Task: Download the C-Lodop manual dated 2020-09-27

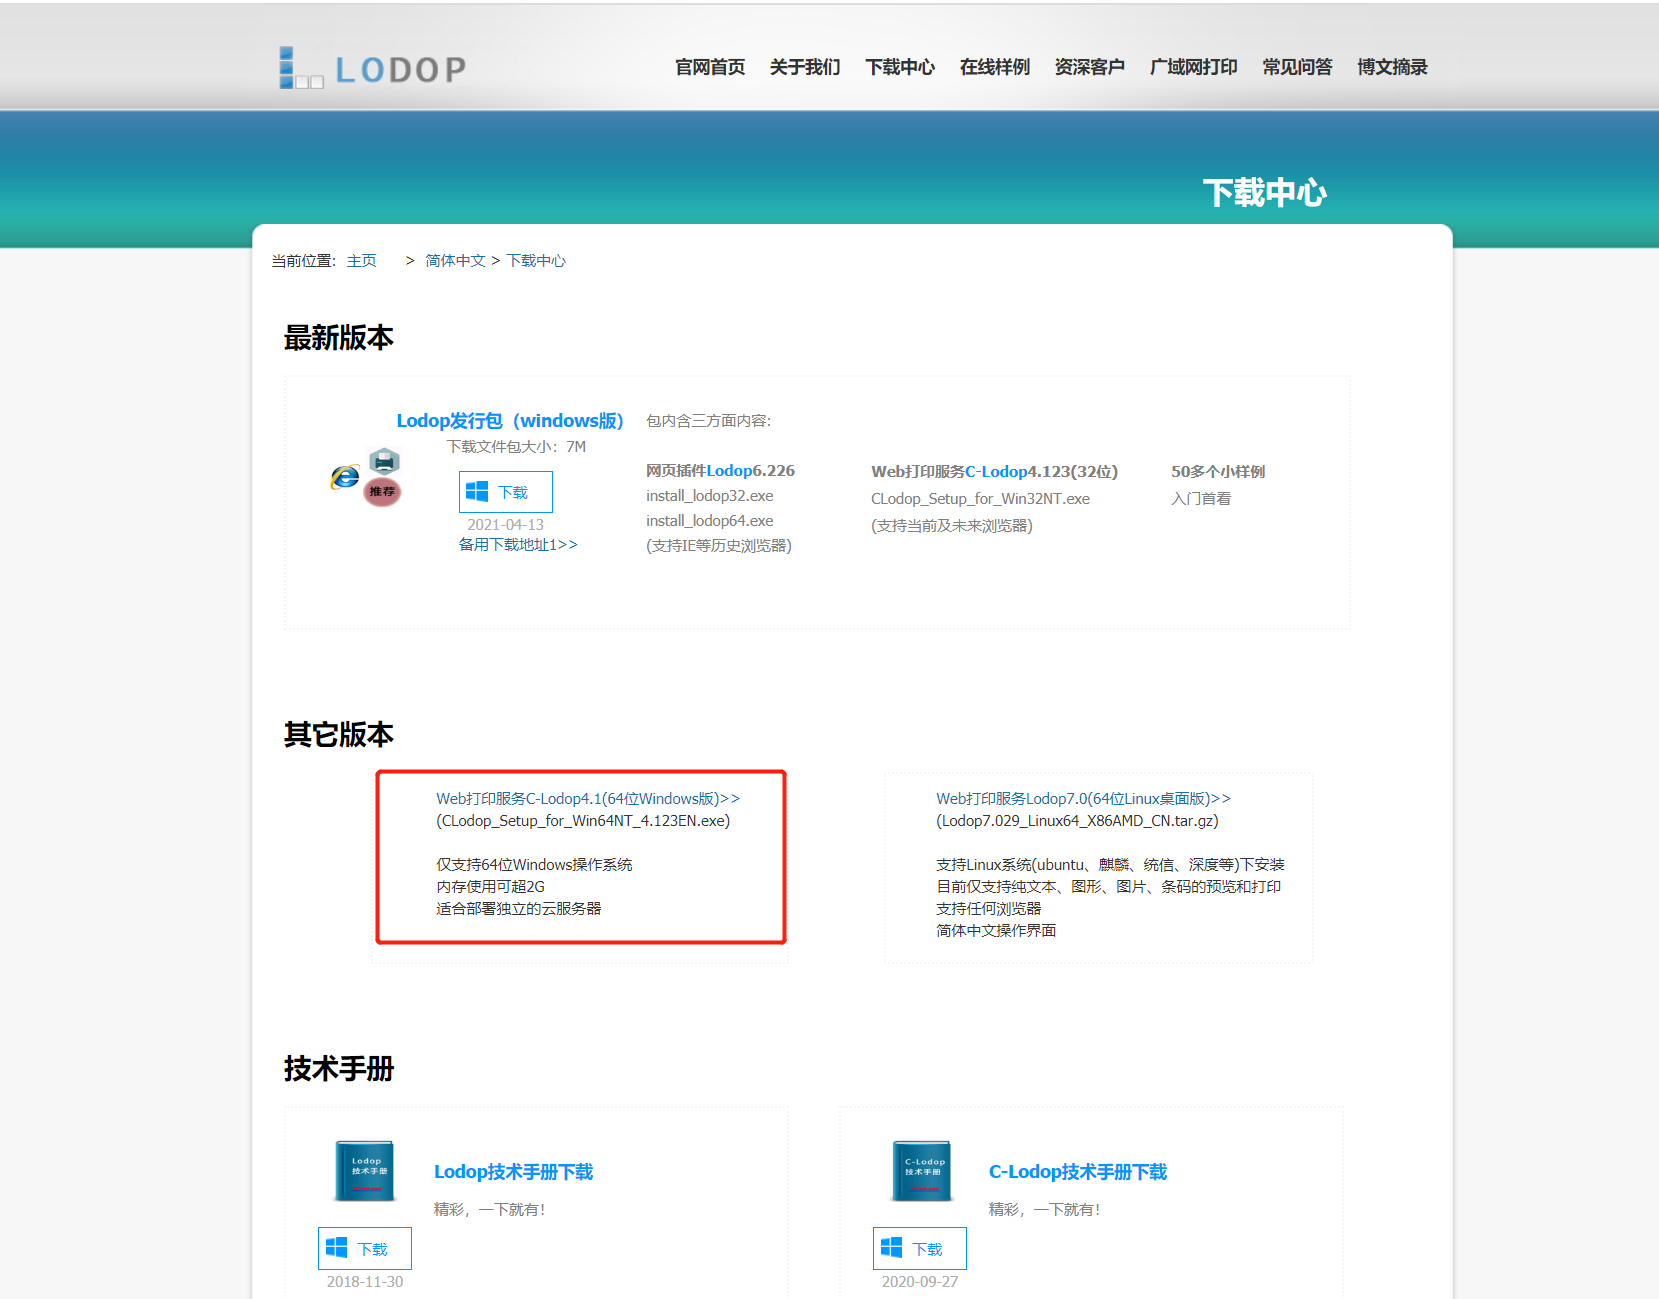Action: coord(920,1249)
